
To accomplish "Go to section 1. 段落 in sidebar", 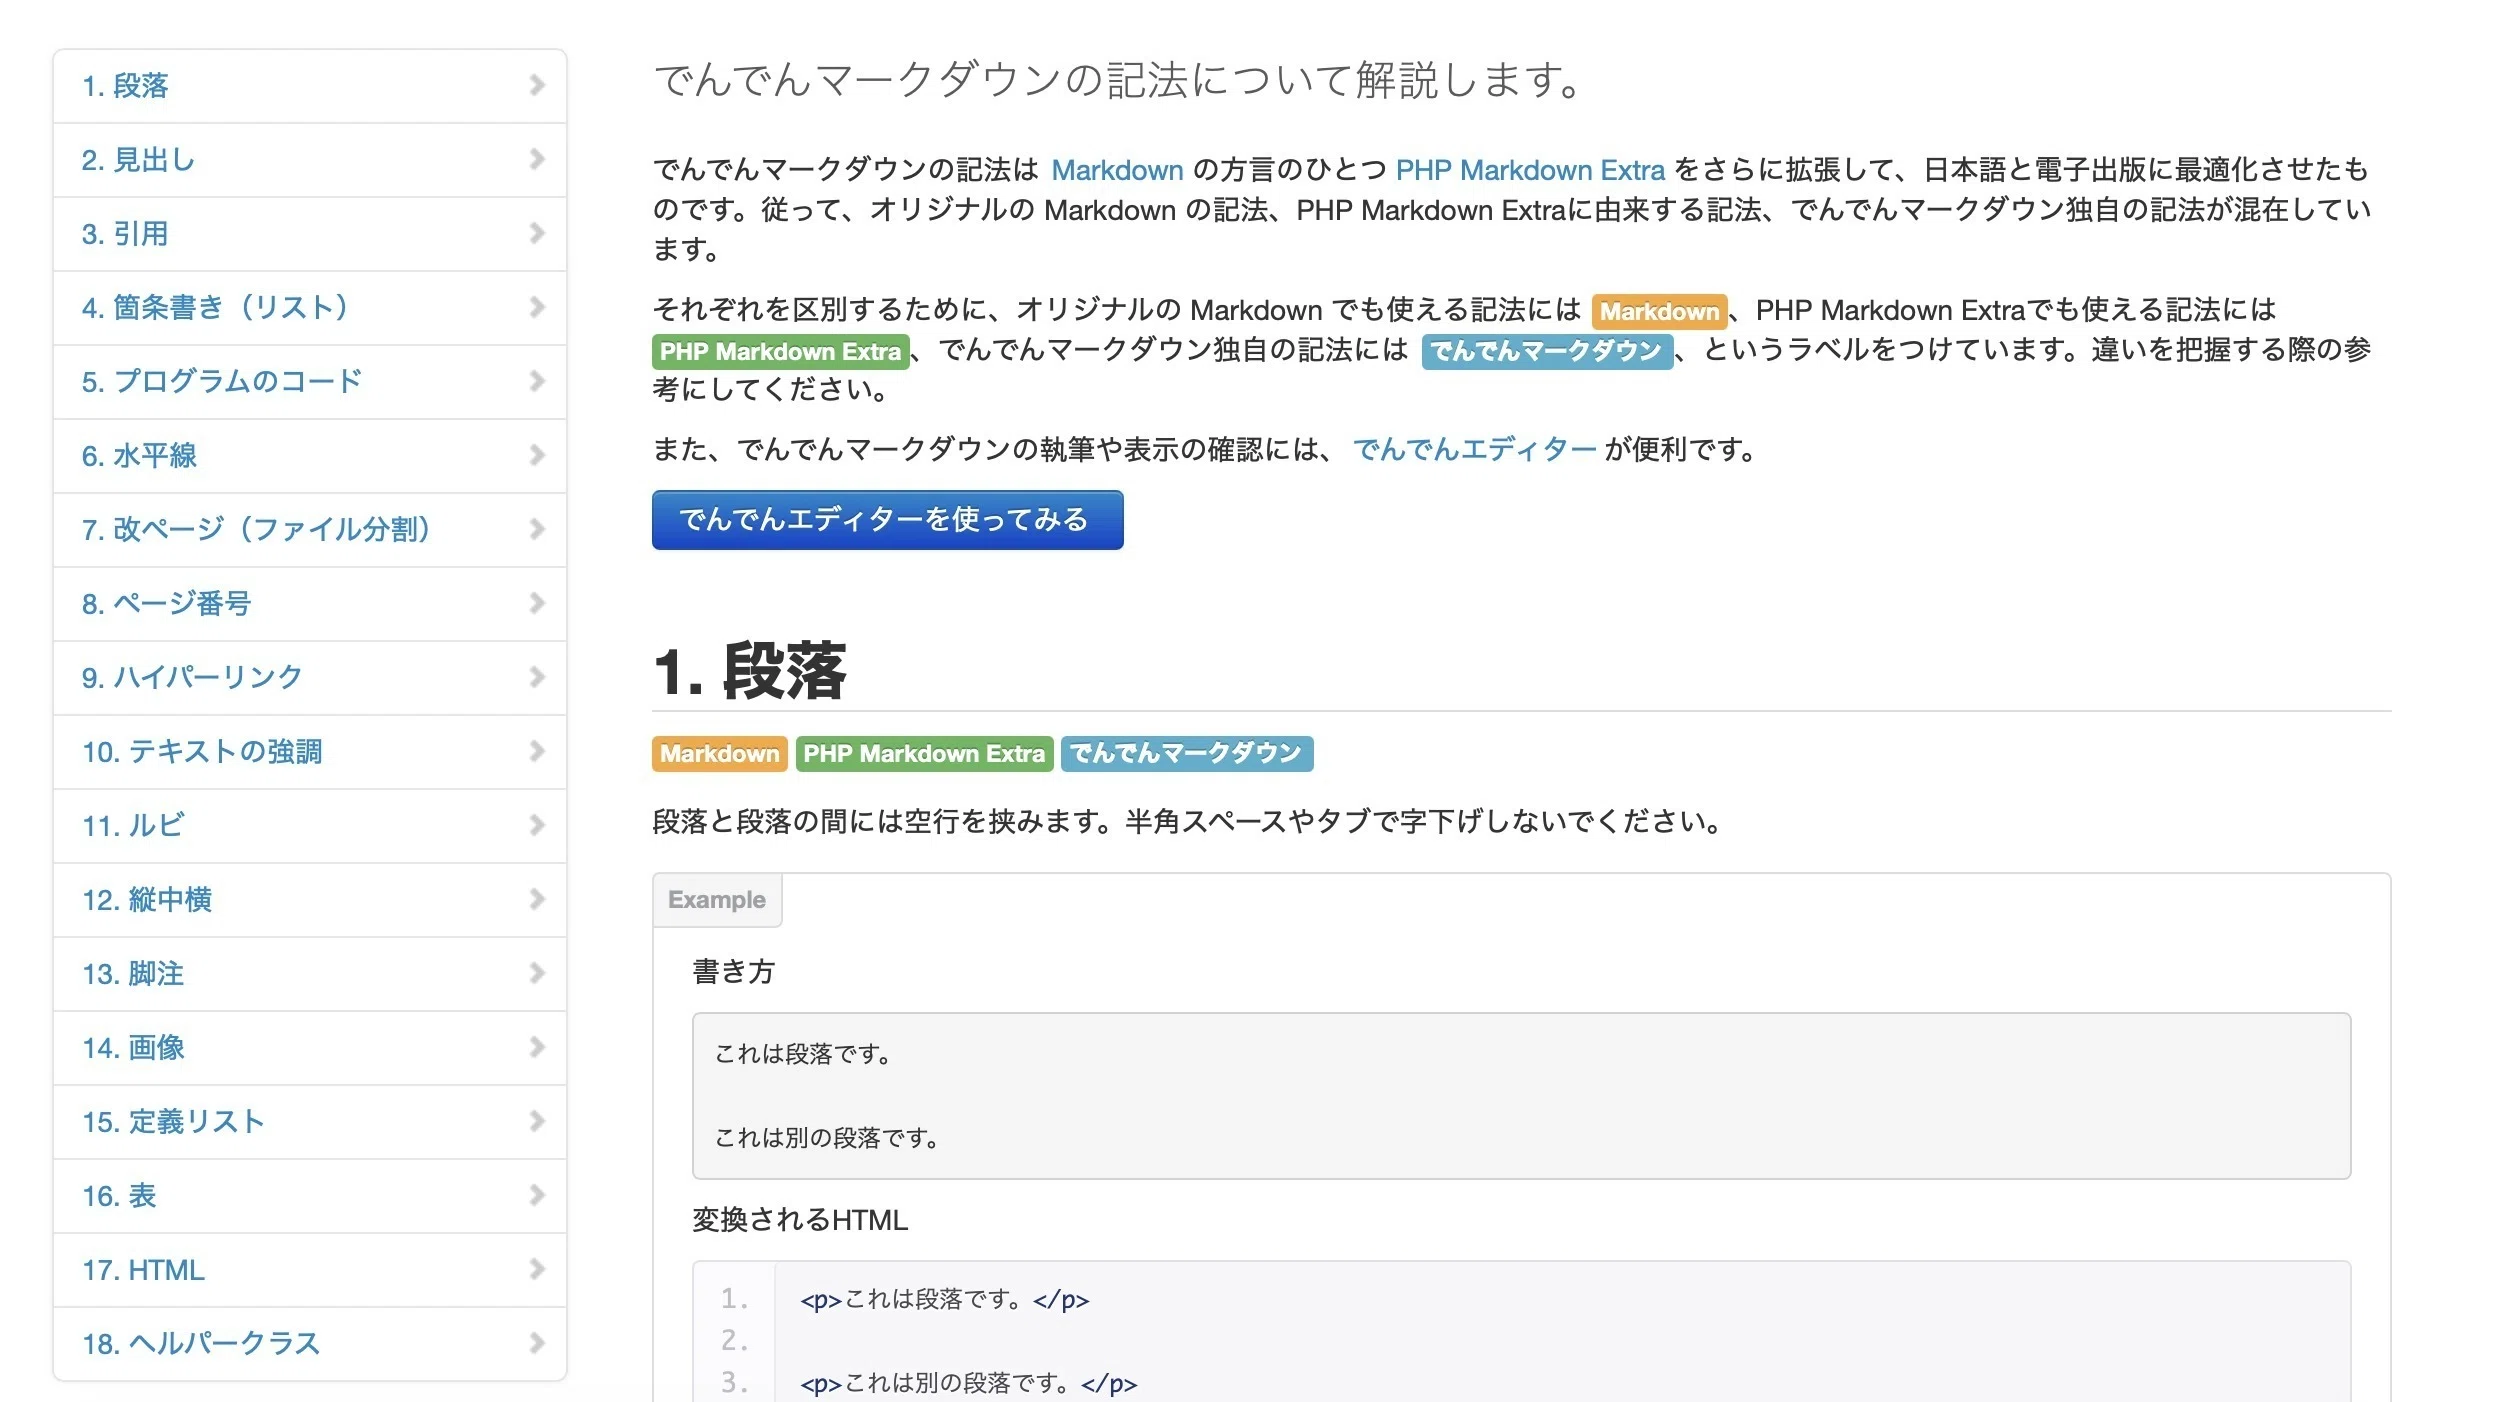I will tap(310, 86).
